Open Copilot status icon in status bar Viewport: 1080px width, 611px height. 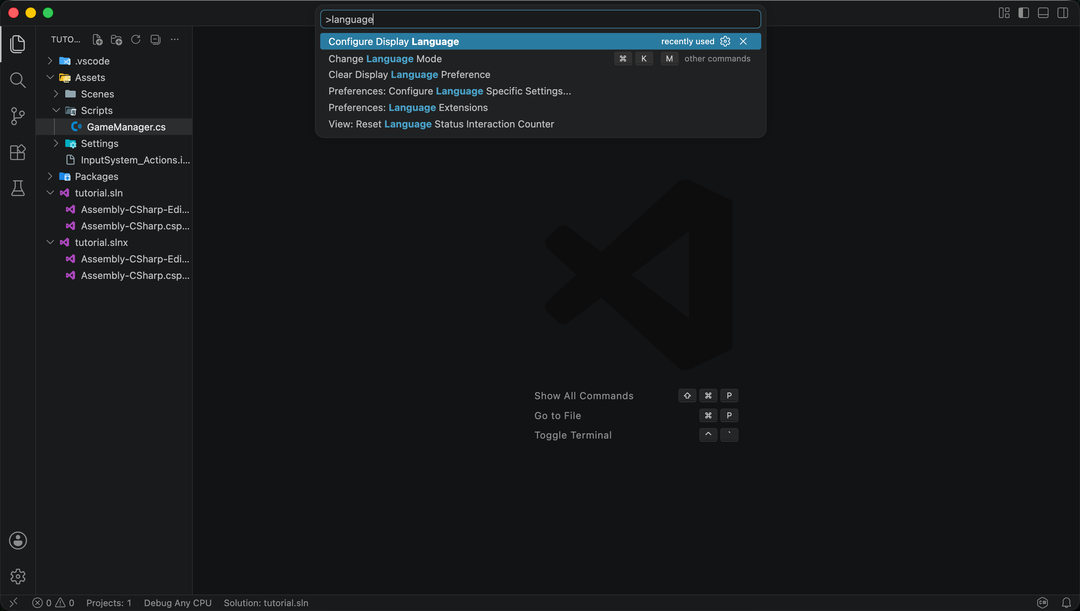tap(1043, 603)
